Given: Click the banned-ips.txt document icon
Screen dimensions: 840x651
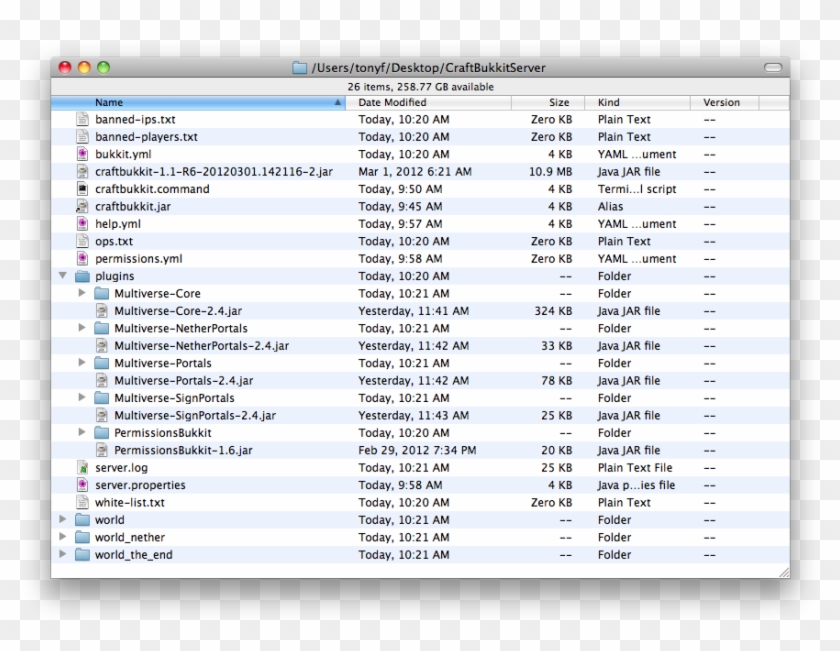Looking at the screenshot, I should pyautogui.click(x=83, y=119).
